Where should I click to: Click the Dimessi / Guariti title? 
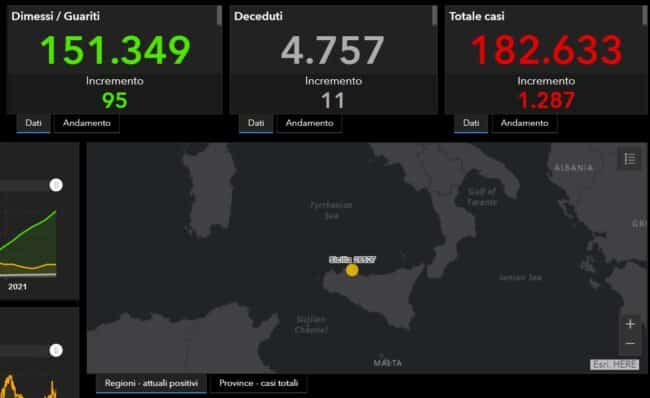tap(56, 16)
